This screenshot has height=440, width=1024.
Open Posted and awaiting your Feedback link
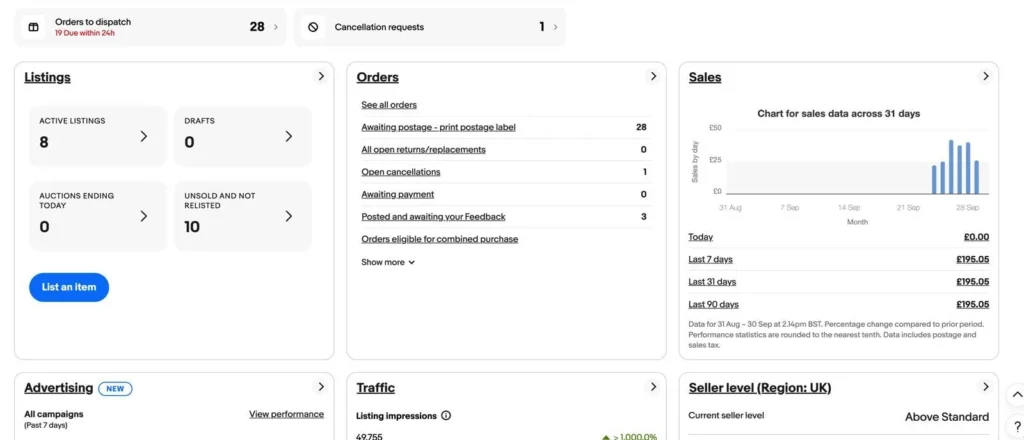[433, 216]
